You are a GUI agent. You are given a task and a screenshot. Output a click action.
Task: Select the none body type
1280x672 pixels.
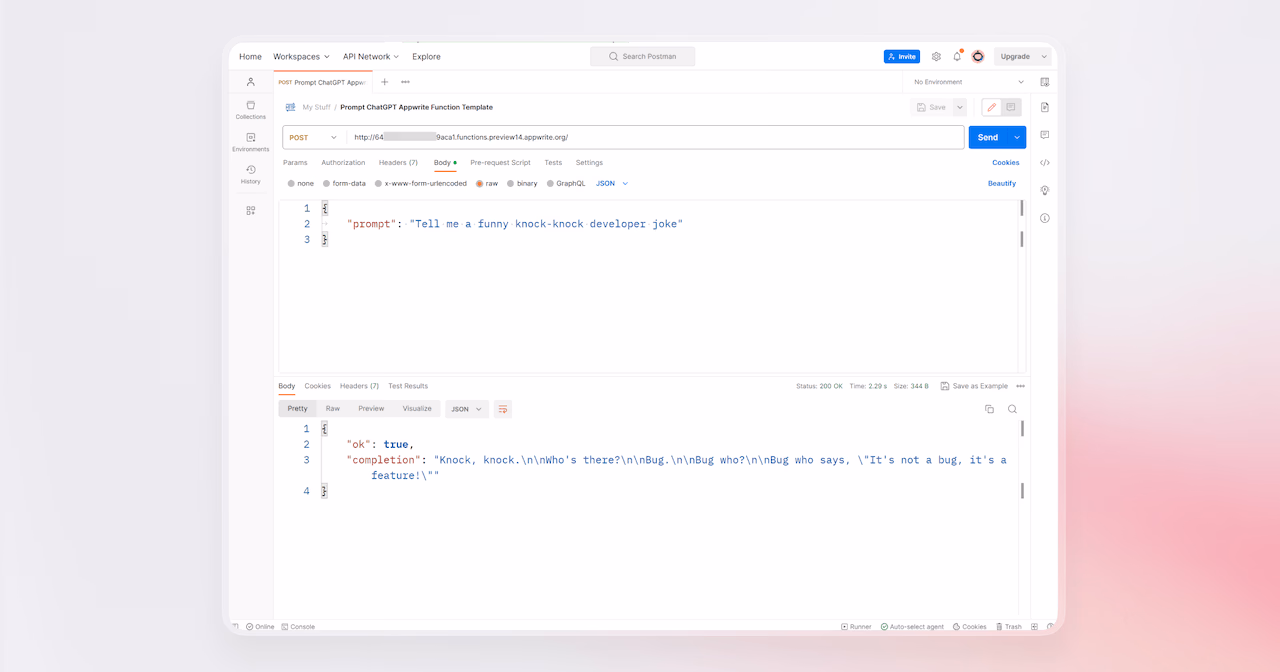[300, 184]
